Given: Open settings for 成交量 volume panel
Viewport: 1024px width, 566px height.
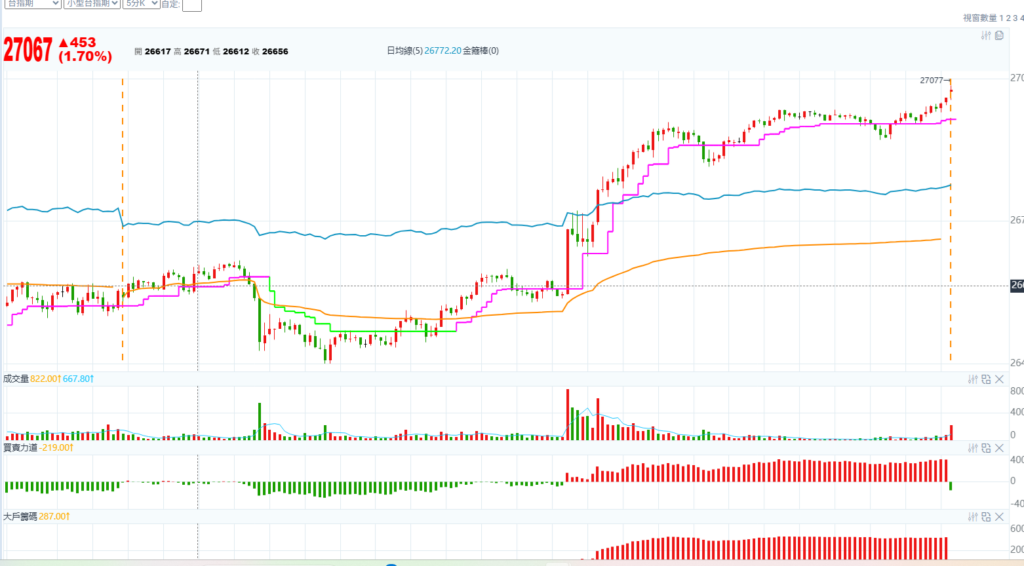Looking at the screenshot, I should click(x=972, y=379).
